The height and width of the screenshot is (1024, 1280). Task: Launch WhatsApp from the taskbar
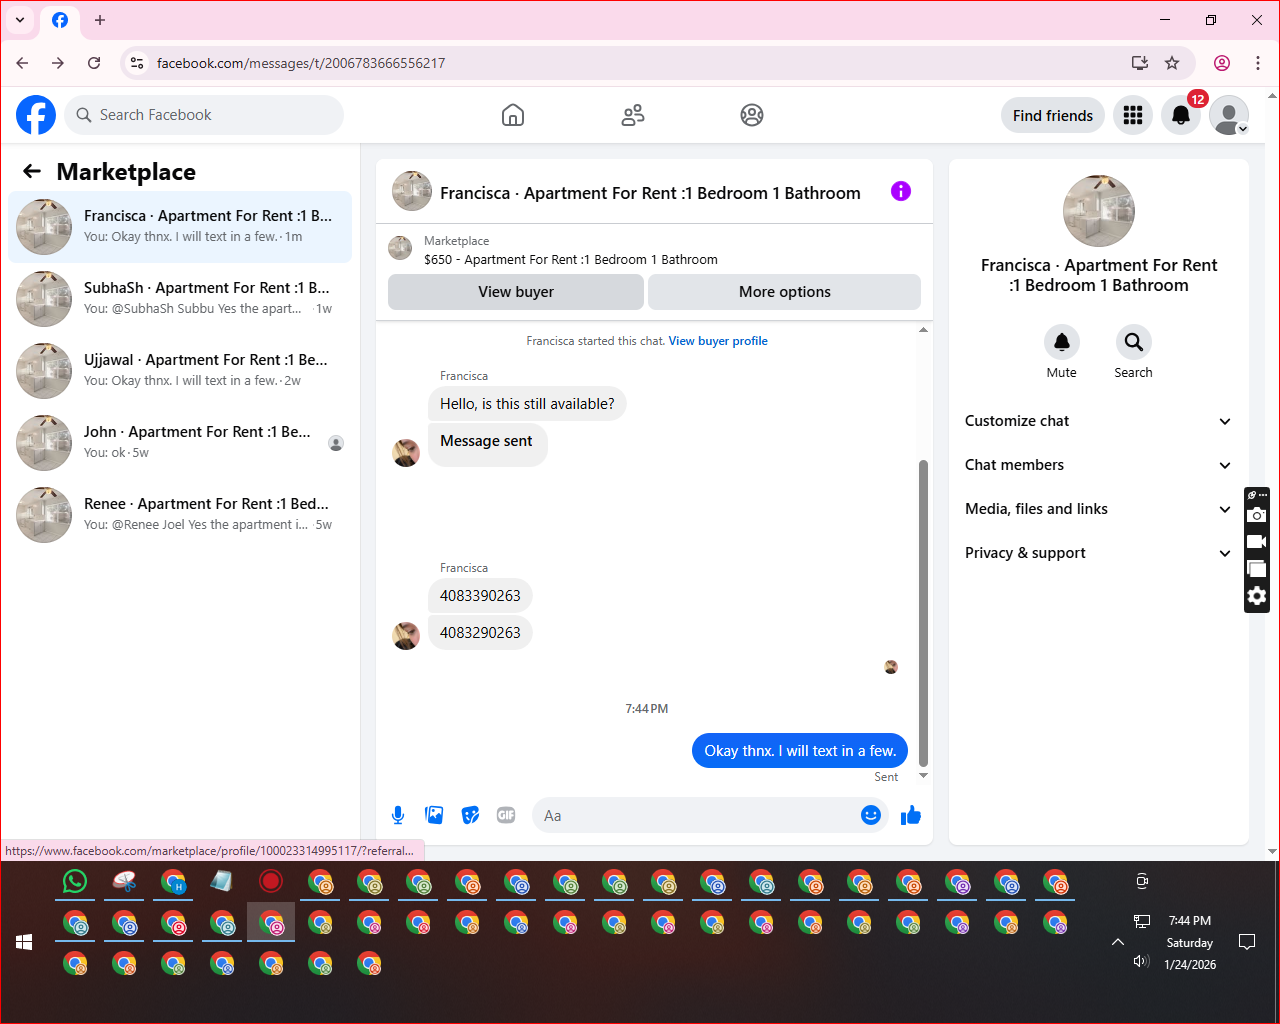point(75,881)
